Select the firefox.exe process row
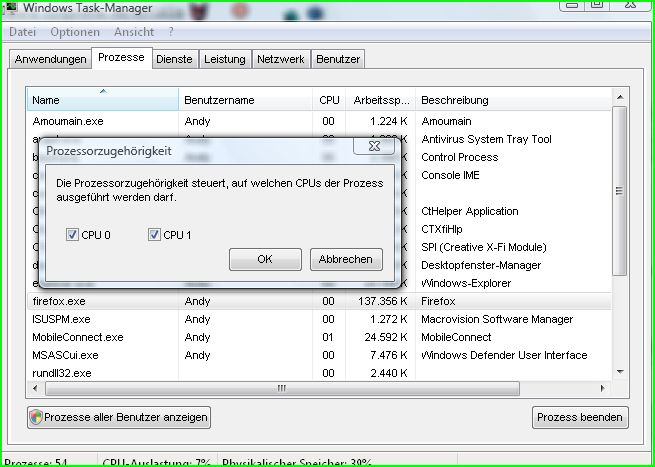655x467 pixels. [319, 301]
